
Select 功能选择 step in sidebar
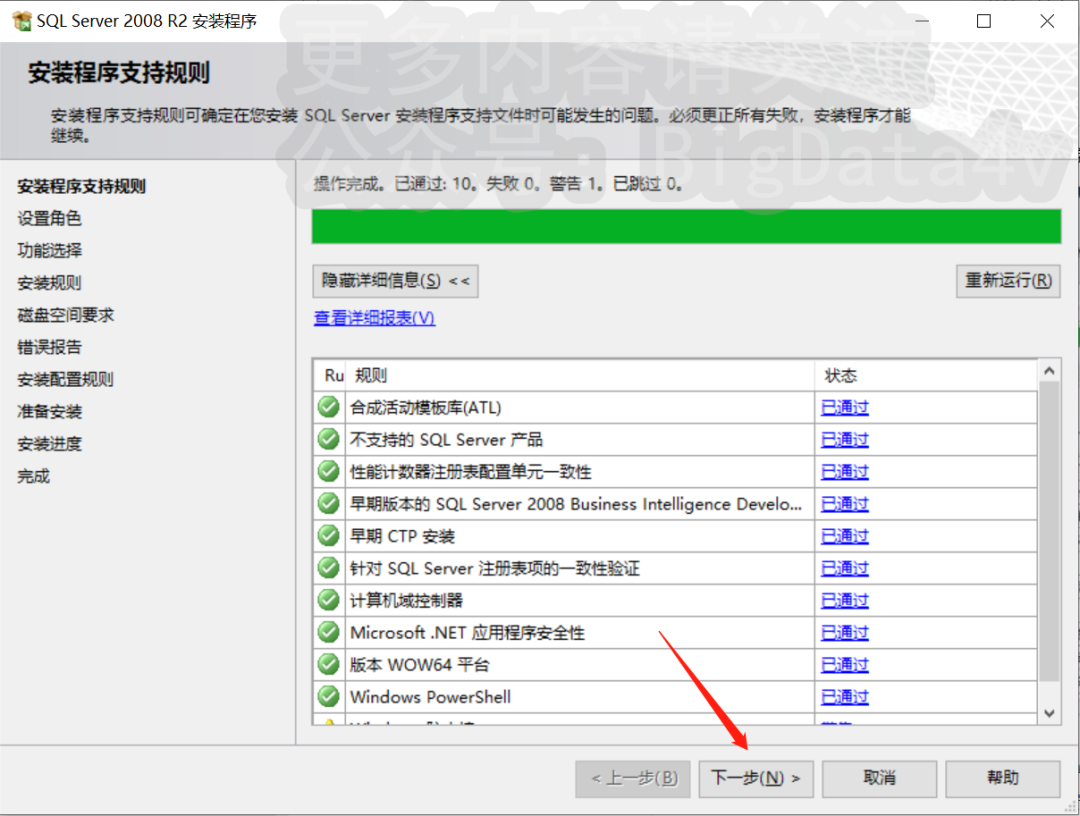[x=50, y=251]
